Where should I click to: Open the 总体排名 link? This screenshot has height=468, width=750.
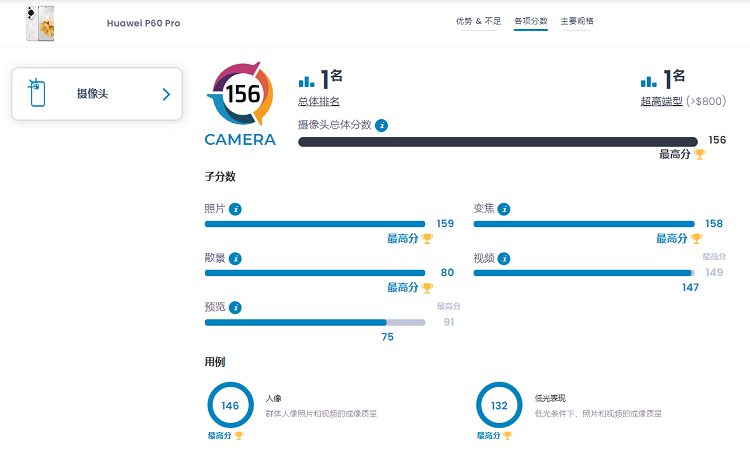pos(319,101)
